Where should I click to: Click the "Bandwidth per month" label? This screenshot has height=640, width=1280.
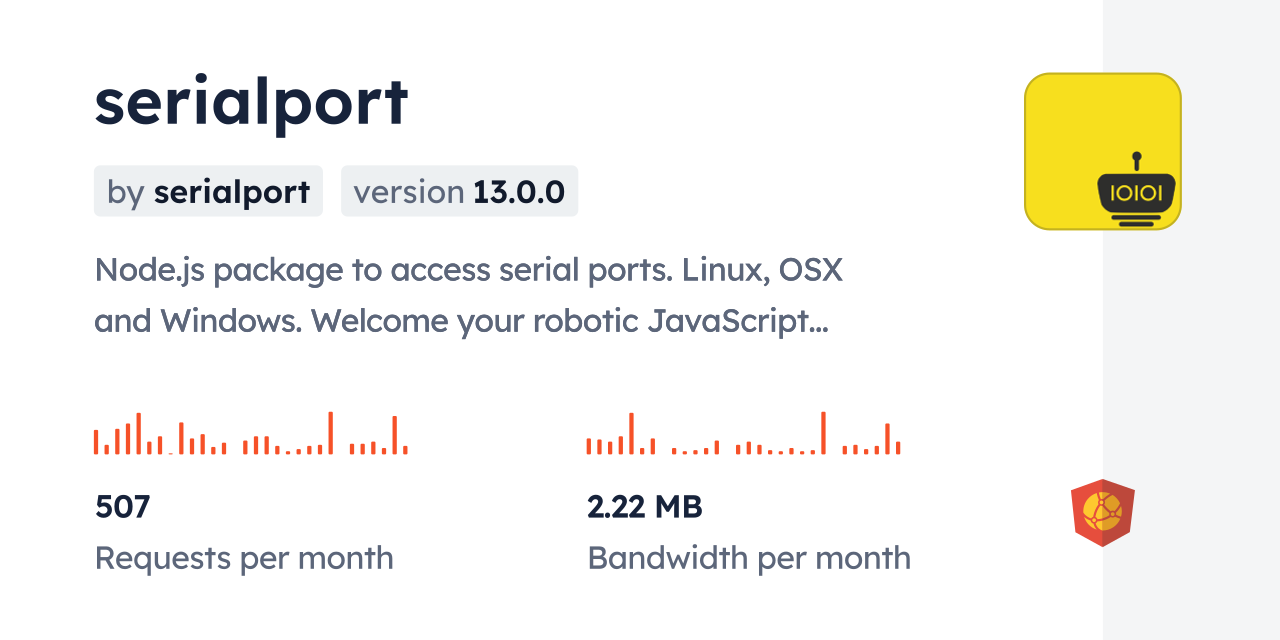[x=749, y=558]
